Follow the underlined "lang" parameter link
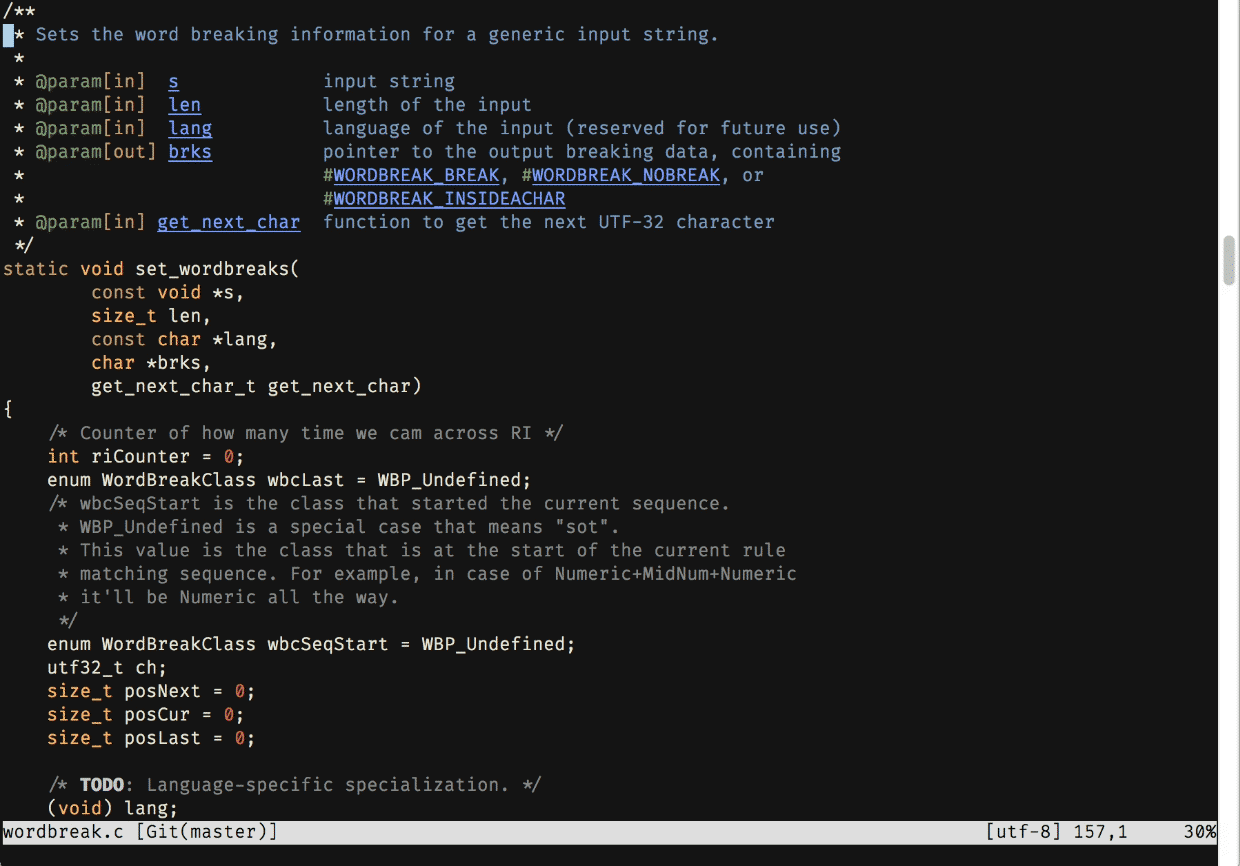Viewport: 1240px width, 866px height. 190,128
